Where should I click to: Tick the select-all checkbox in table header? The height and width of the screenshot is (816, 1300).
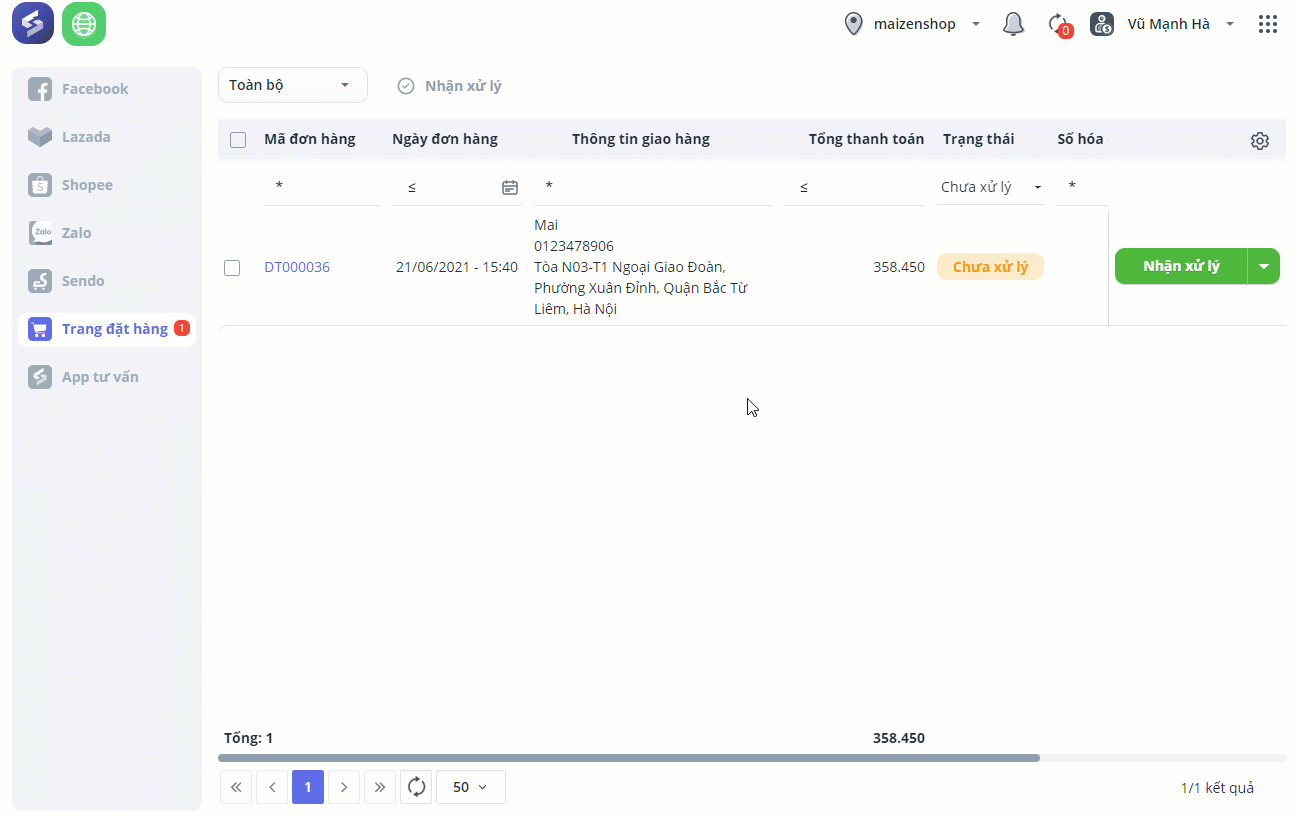click(238, 140)
